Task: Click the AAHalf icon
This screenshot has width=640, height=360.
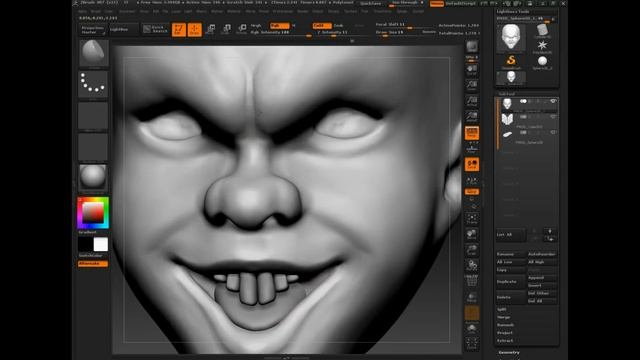Action: tap(472, 117)
